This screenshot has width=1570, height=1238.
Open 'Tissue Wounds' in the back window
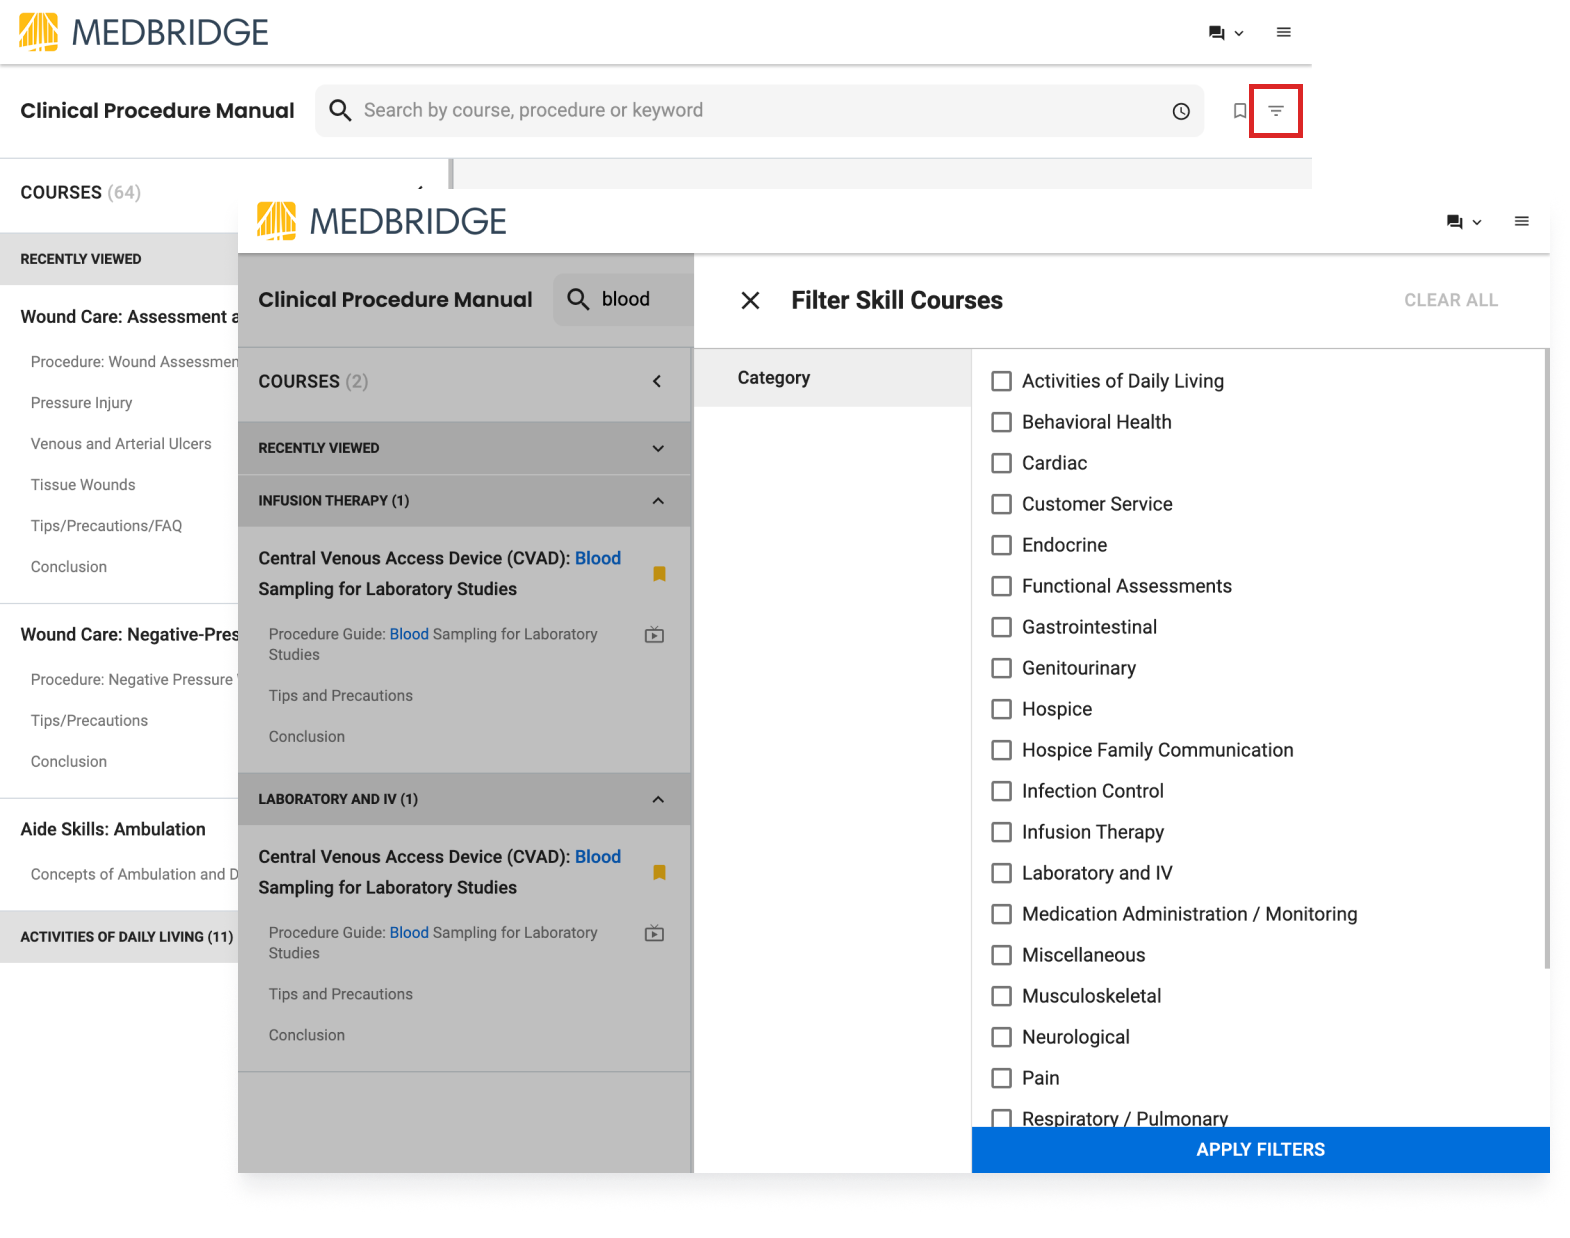tap(83, 485)
